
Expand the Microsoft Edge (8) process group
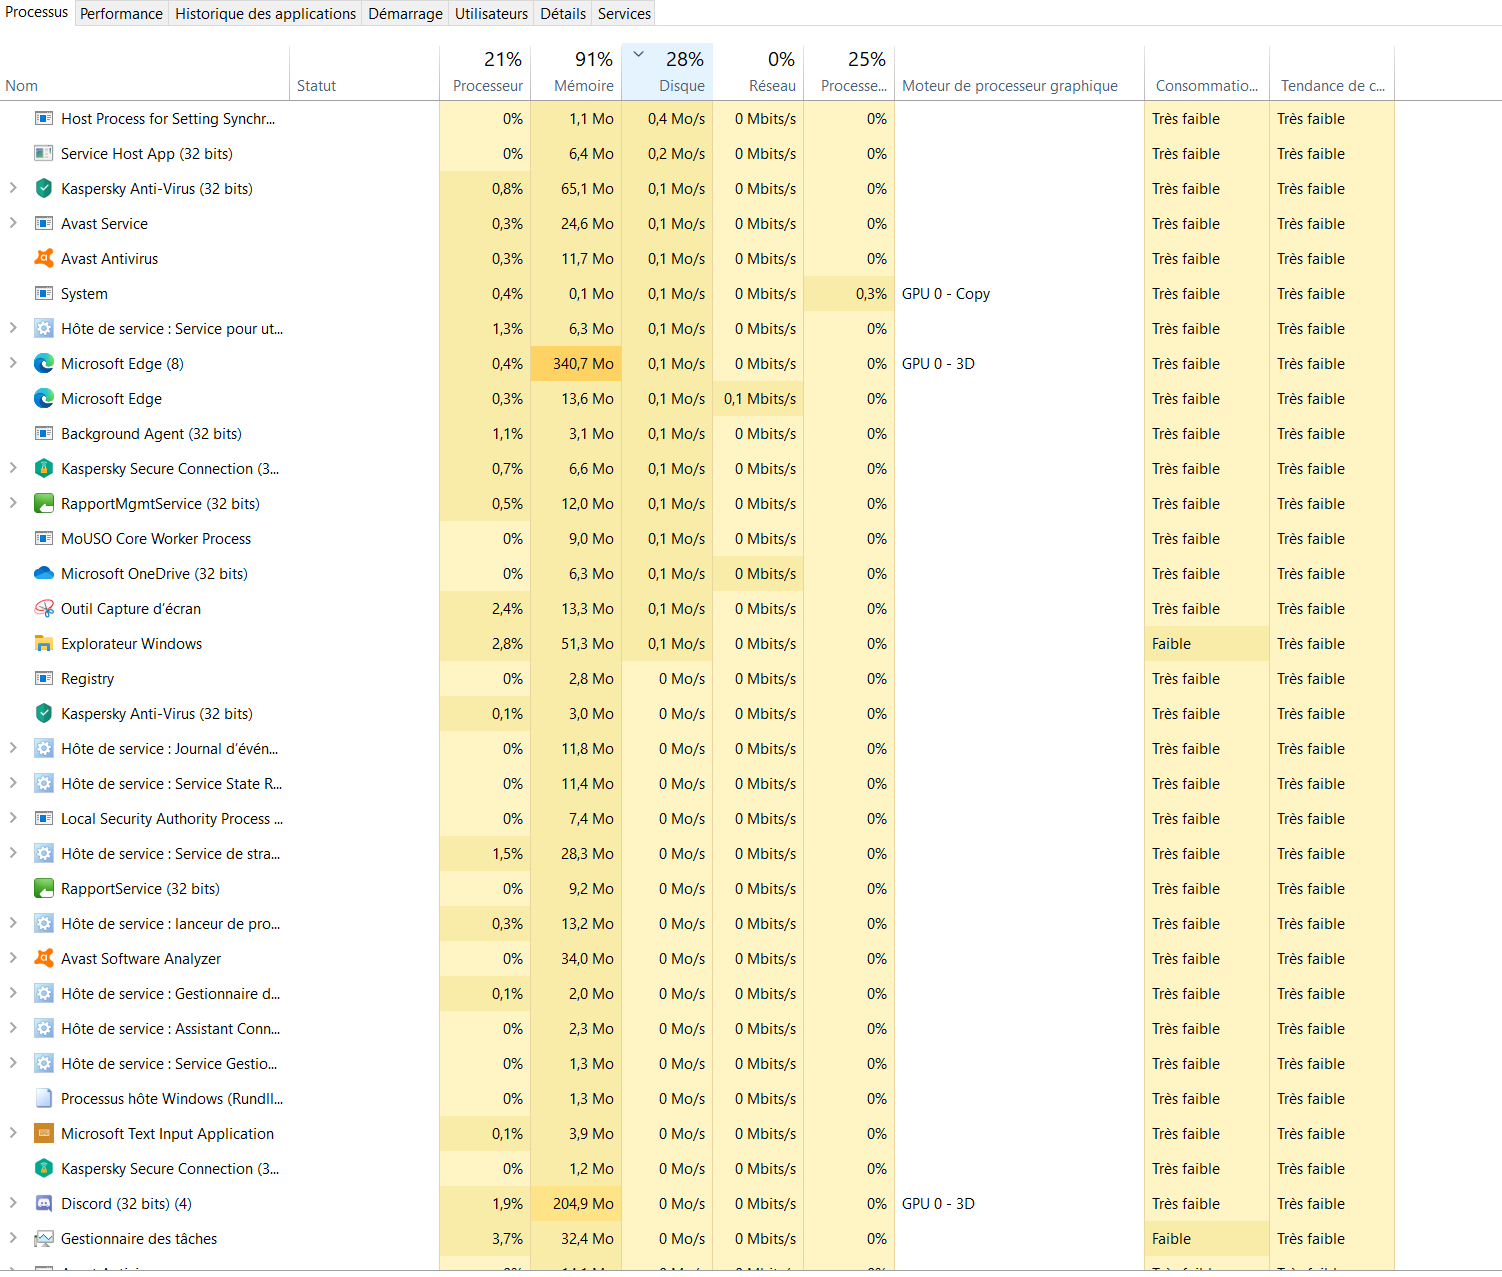coord(13,362)
